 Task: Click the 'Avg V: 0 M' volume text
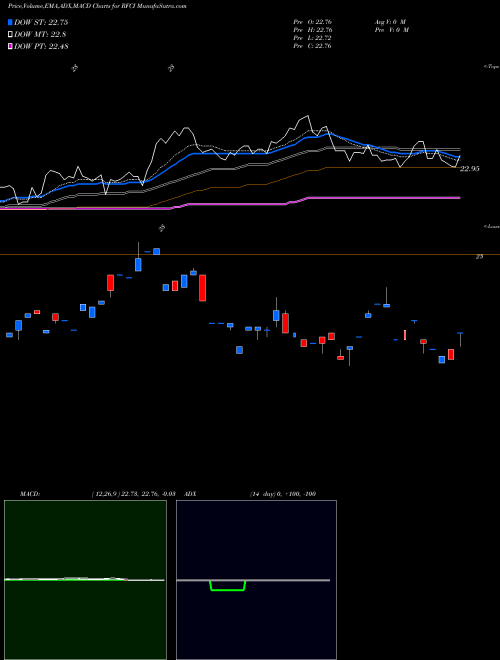(x=389, y=22)
